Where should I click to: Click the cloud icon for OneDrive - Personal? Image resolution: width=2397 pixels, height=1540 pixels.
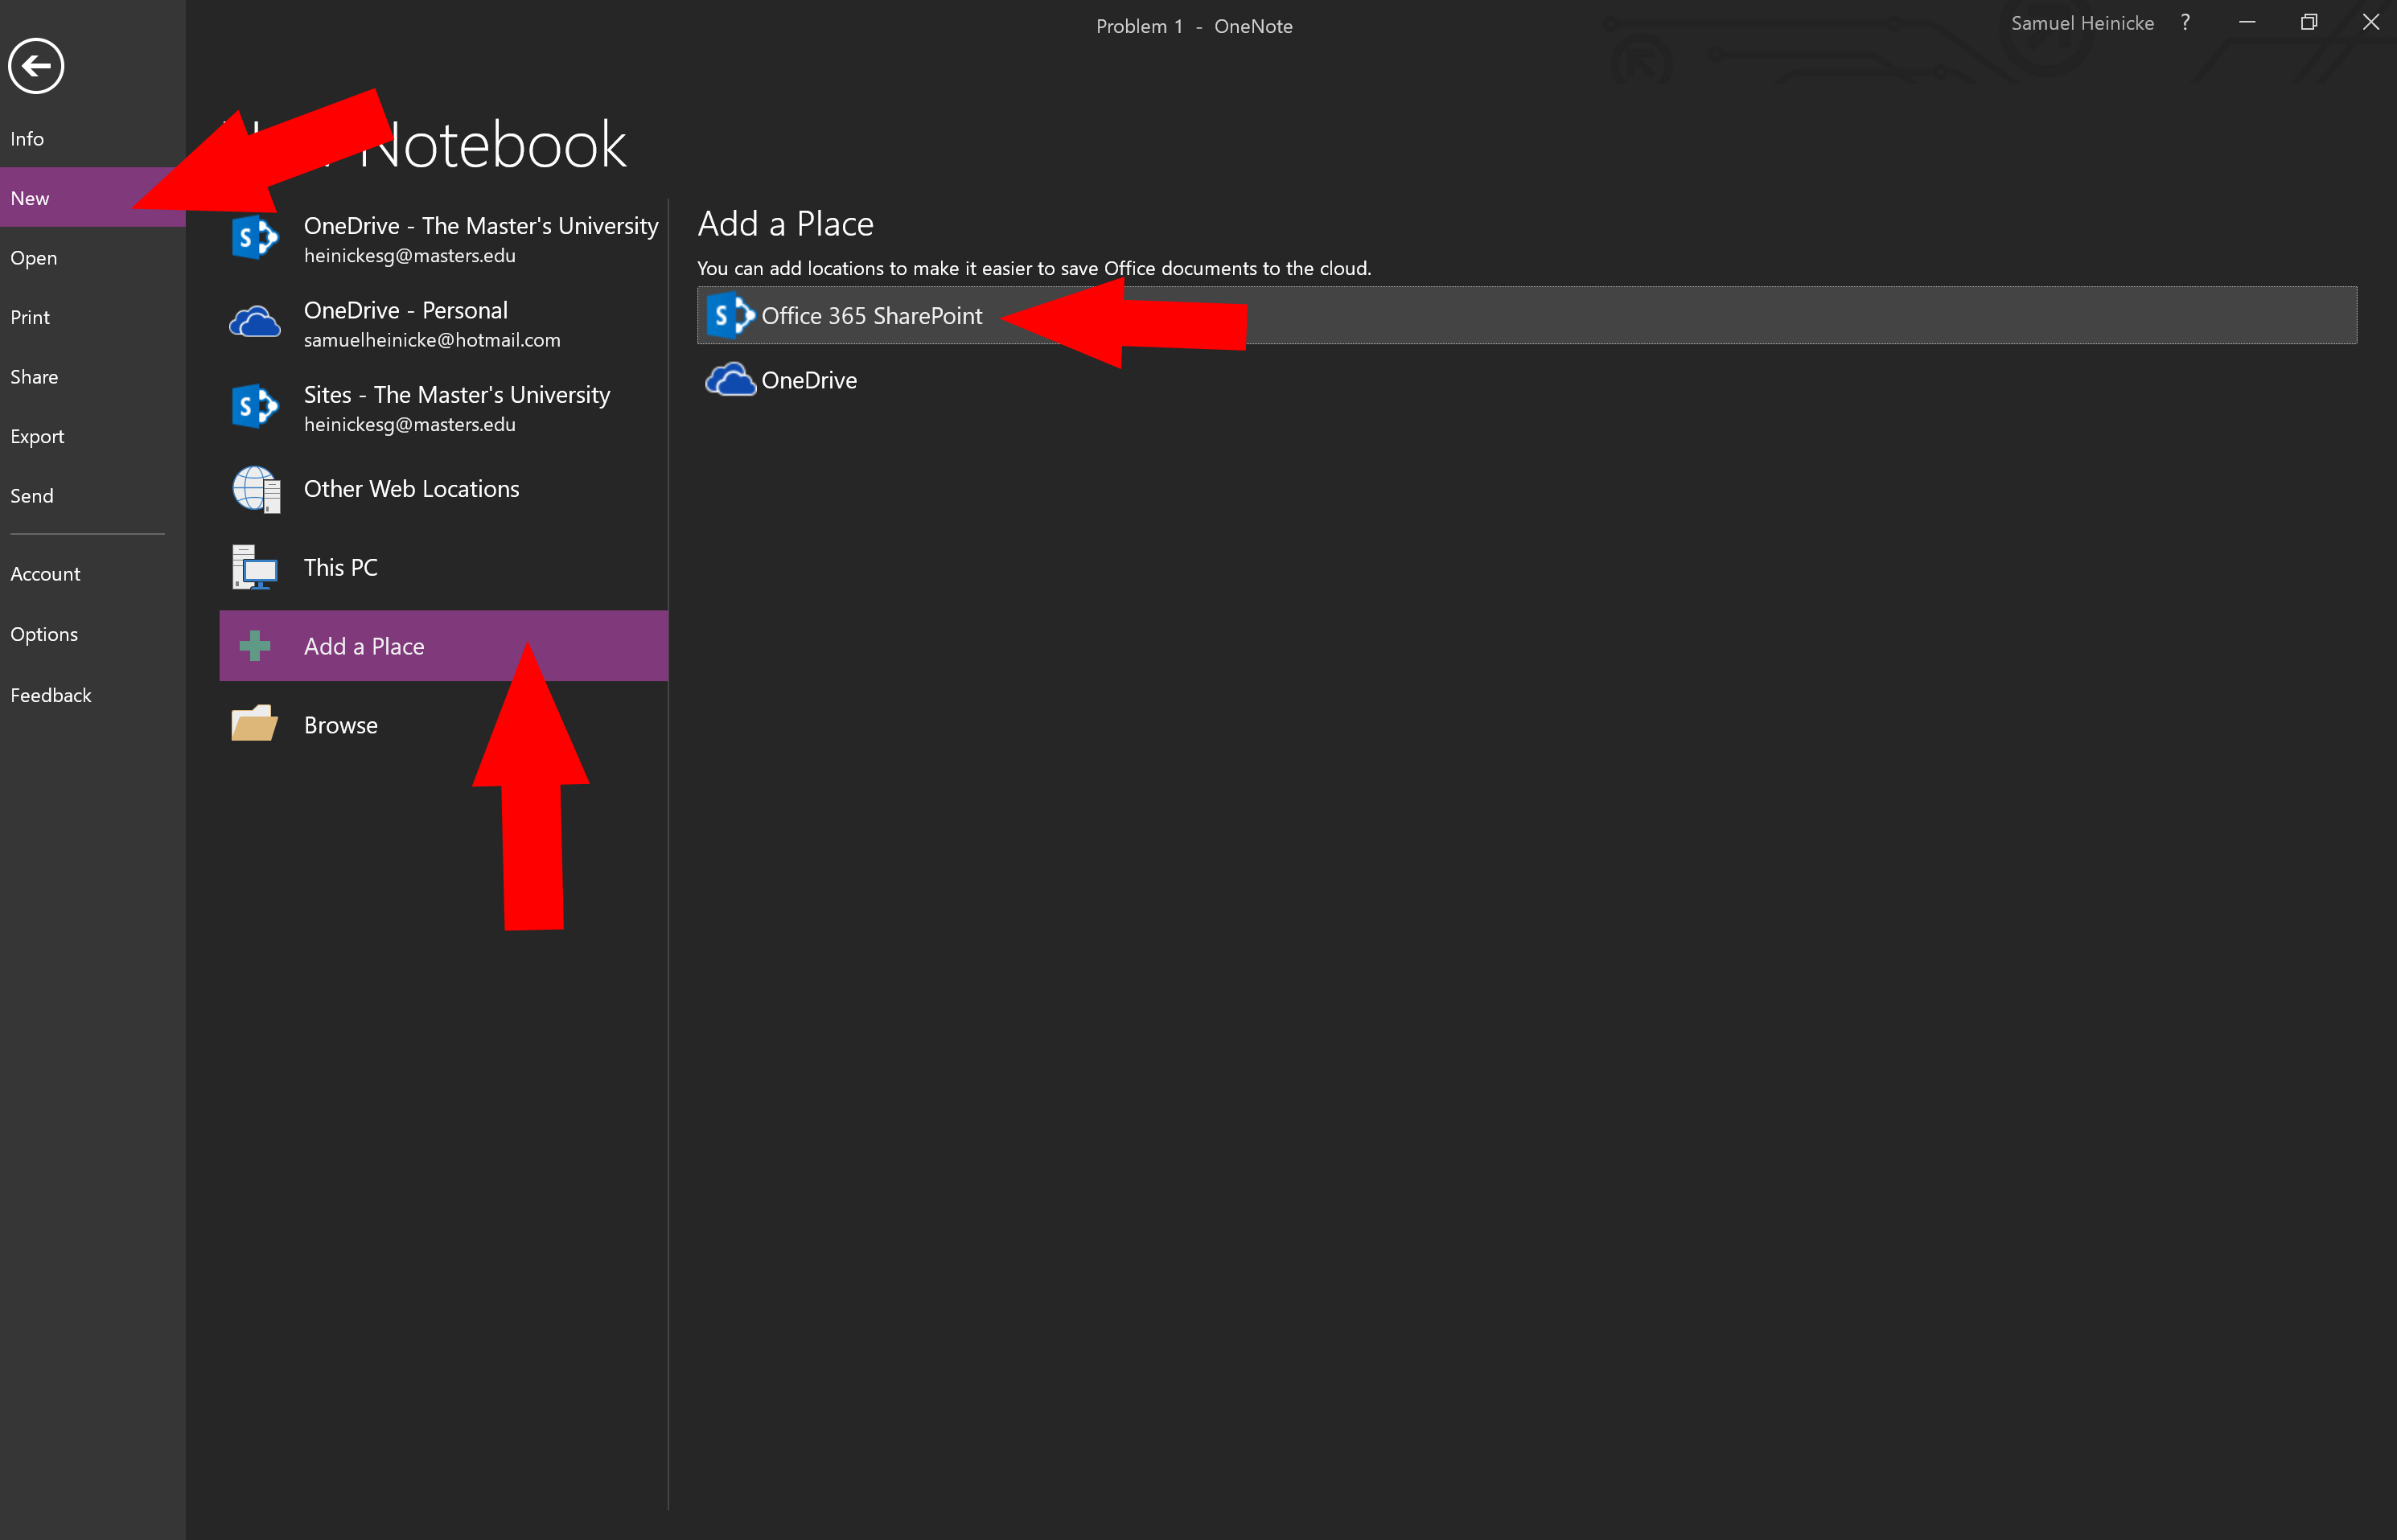click(254, 322)
